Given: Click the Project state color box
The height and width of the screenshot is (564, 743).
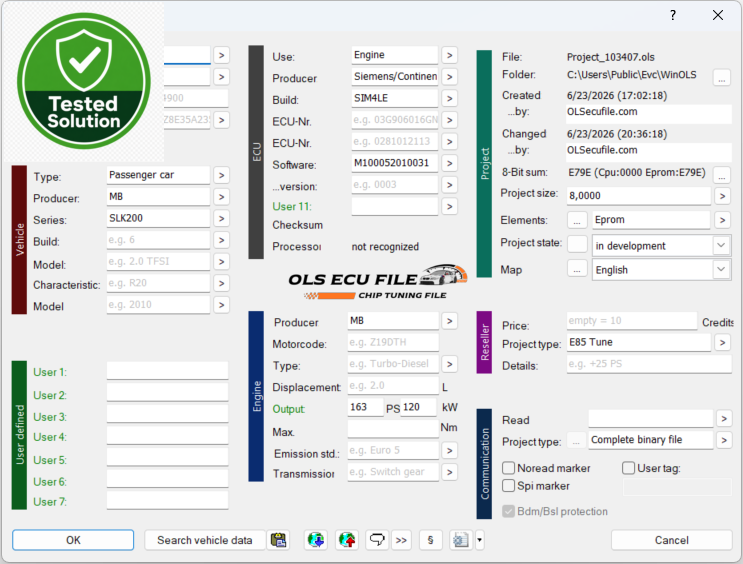Looking at the screenshot, I should coord(577,244).
